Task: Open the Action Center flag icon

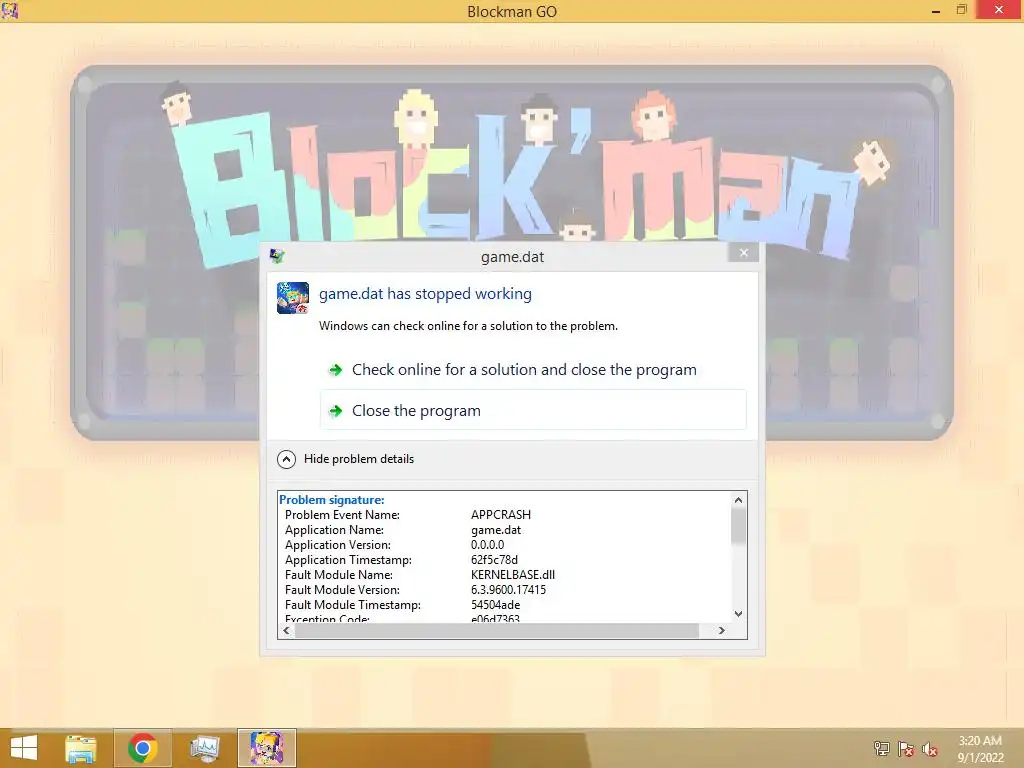Action: [906, 749]
